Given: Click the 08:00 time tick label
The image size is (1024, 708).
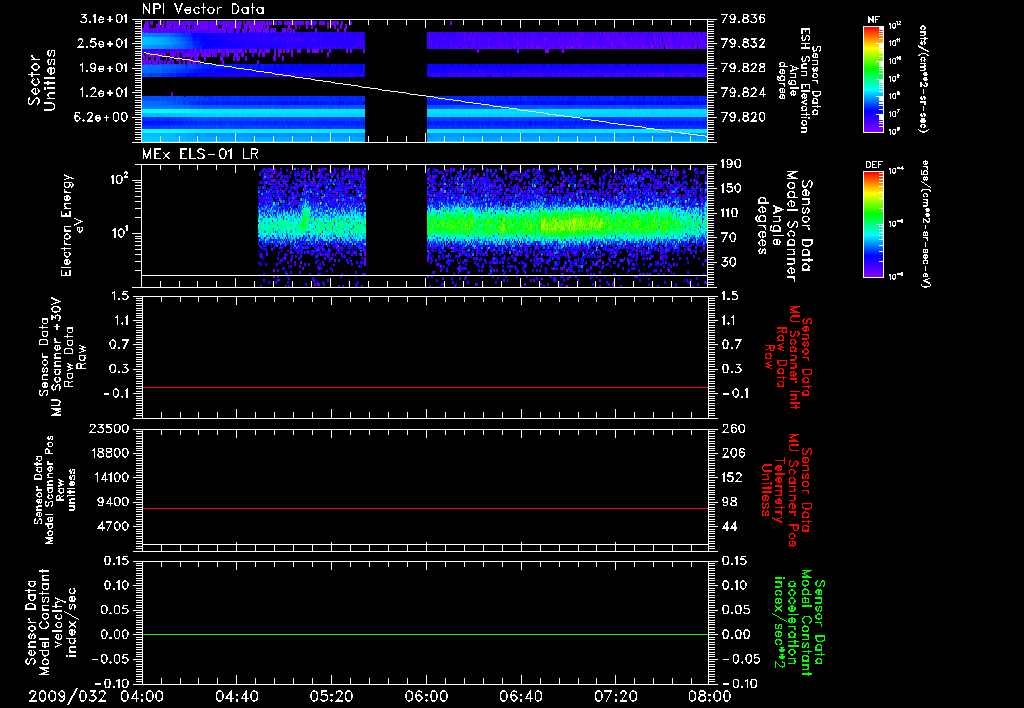Looking at the screenshot, I should (x=710, y=696).
